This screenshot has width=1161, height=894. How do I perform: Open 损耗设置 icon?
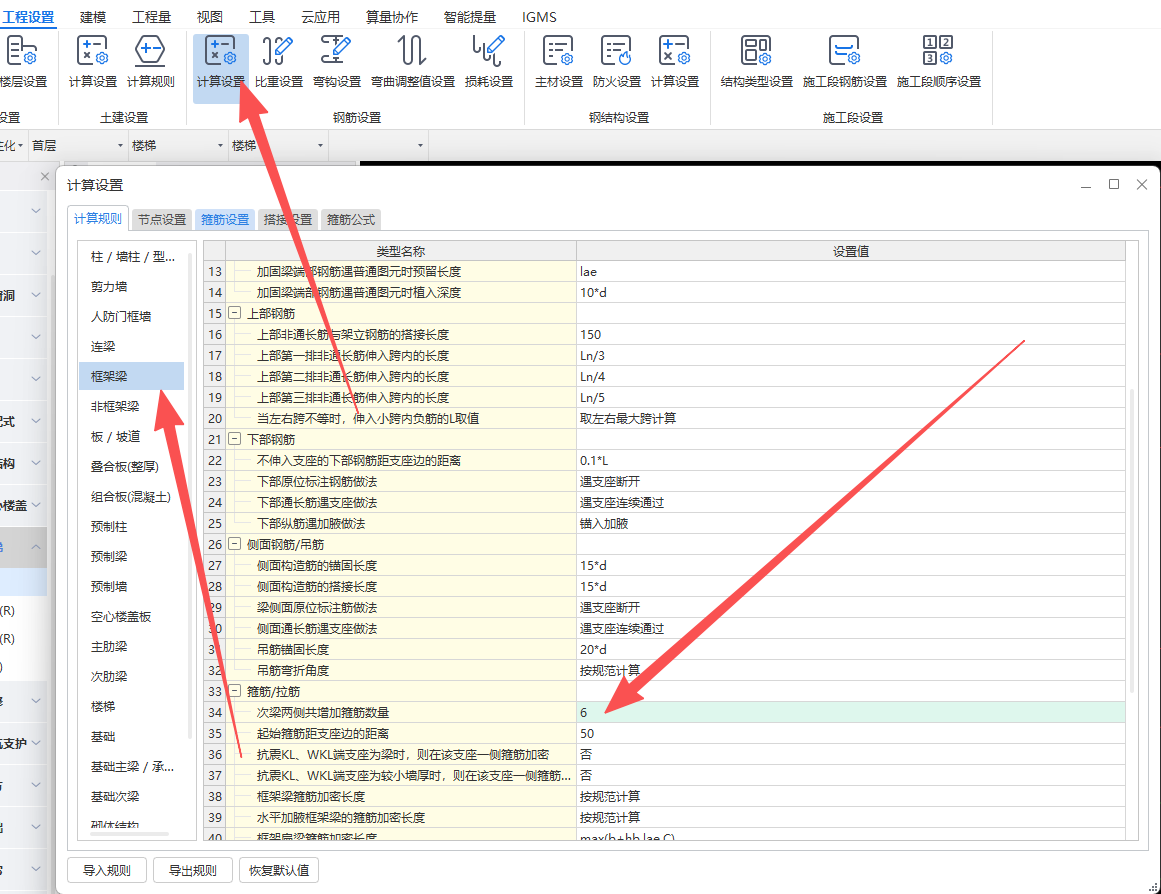489,62
